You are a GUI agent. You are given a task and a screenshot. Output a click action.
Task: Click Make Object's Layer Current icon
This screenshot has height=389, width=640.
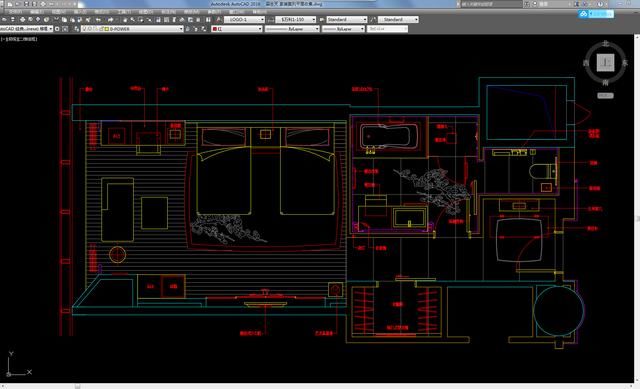pos(188,29)
